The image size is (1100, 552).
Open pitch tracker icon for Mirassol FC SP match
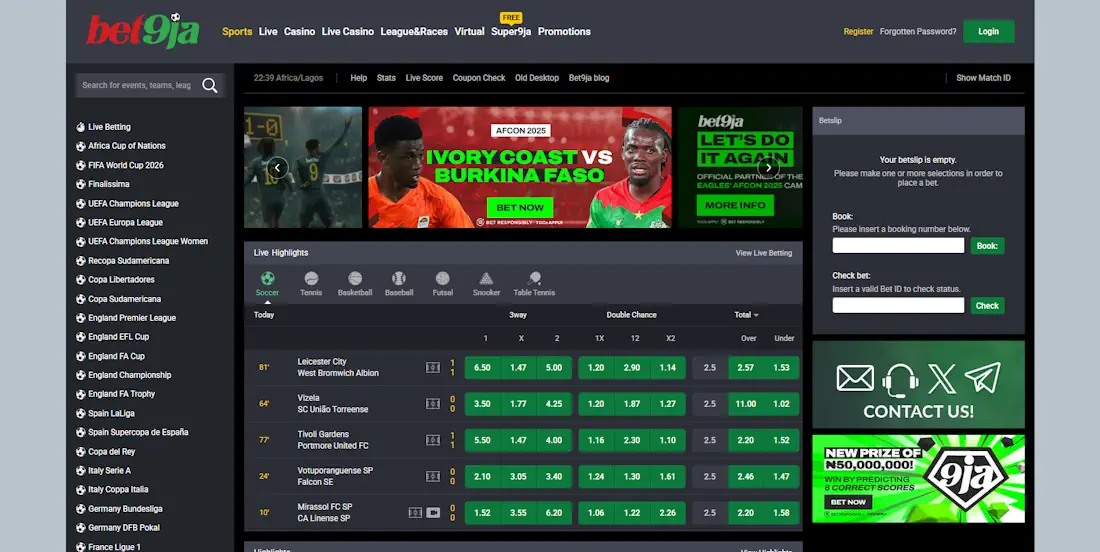click(x=415, y=513)
